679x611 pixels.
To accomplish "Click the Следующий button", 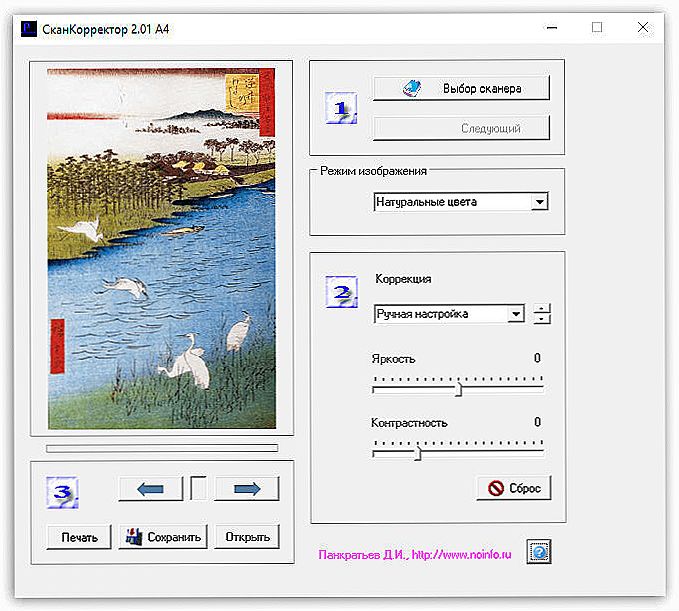I will point(461,128).
